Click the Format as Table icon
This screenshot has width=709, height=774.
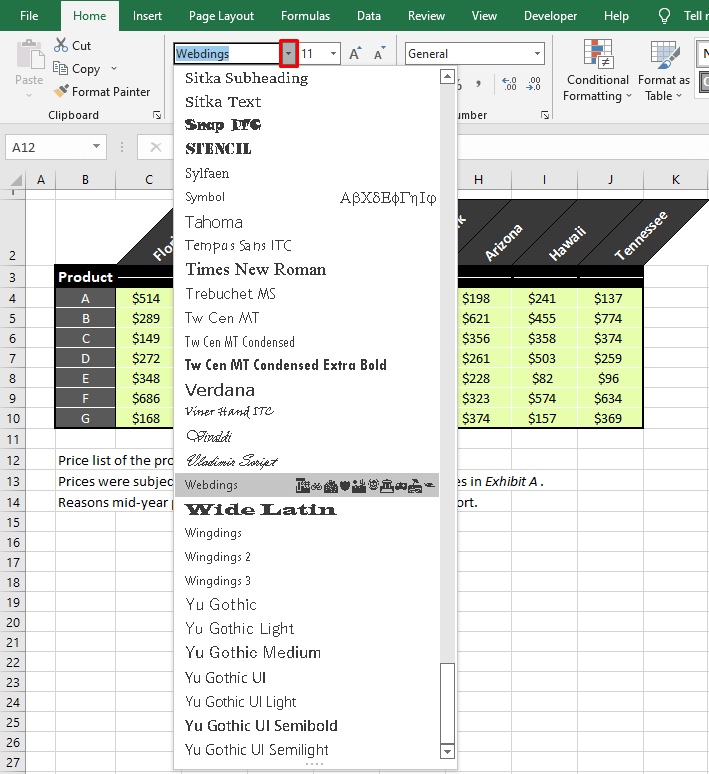(664, 53)
